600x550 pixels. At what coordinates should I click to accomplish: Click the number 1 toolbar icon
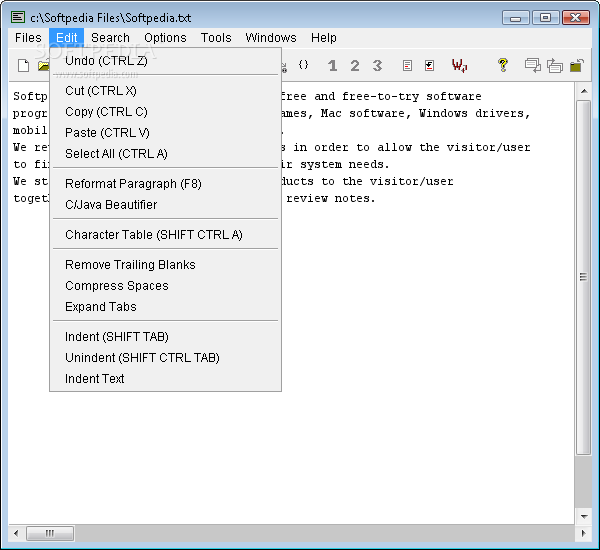tap(333, 65)
